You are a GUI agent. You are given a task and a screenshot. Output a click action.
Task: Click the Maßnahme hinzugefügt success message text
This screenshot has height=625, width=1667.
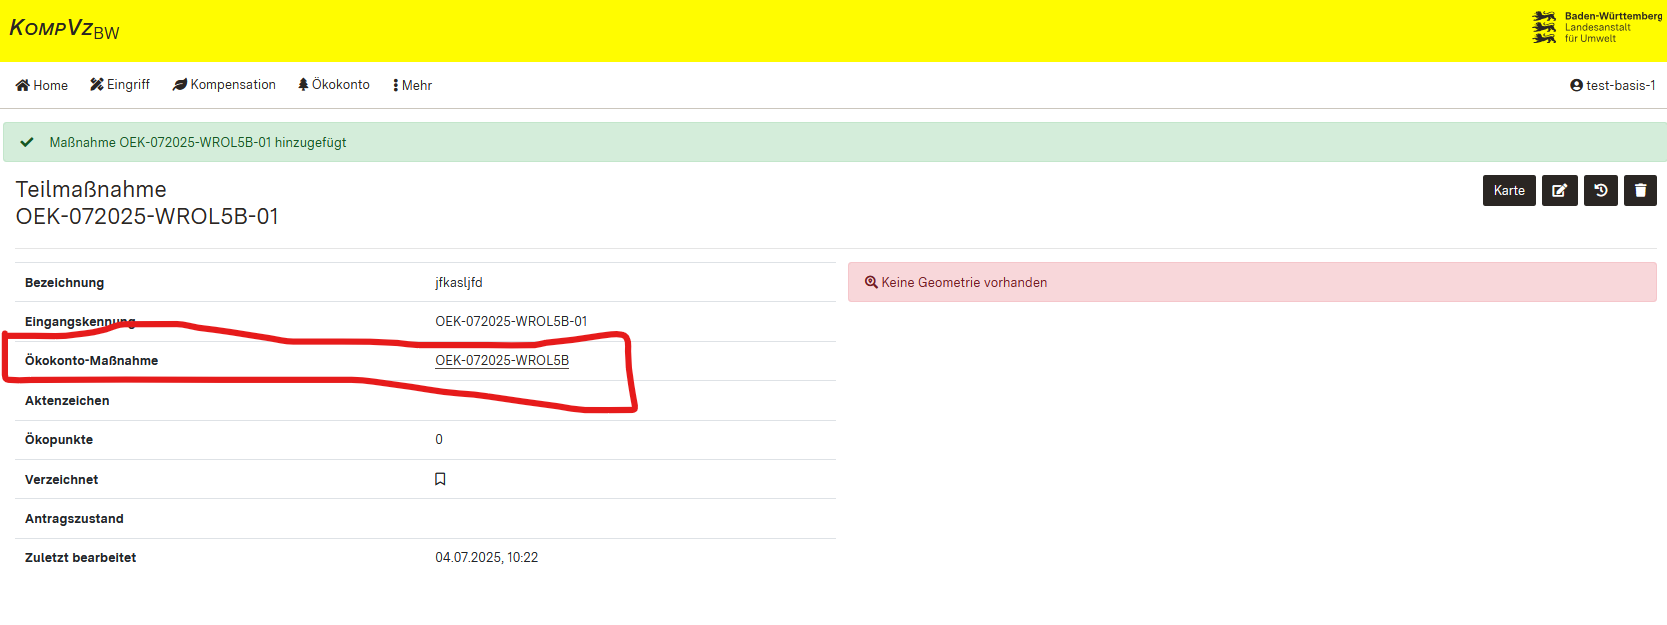(198, 142)
